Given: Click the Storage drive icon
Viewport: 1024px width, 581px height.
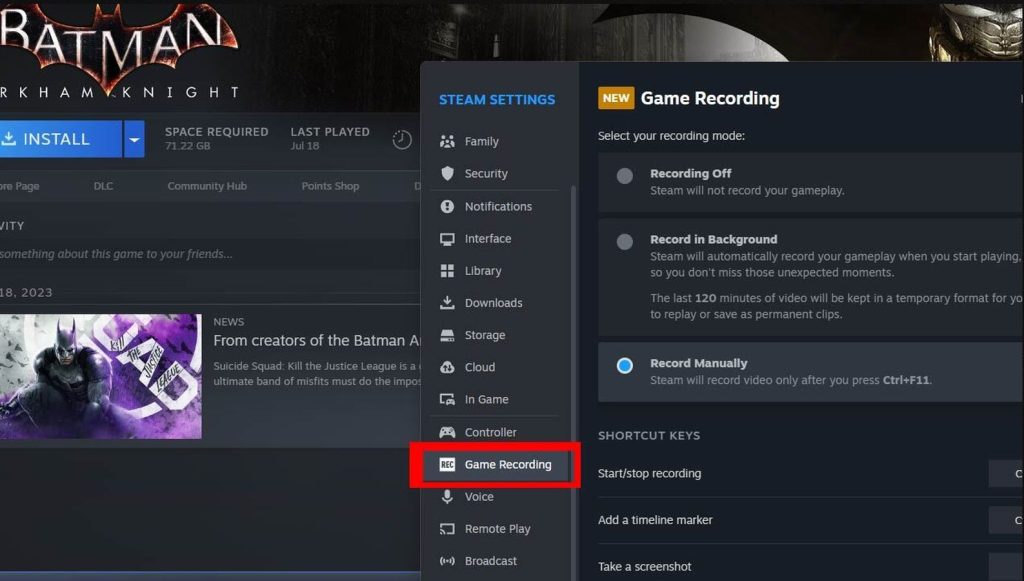Looking at the screenshot, I should (x=447, y=335).
